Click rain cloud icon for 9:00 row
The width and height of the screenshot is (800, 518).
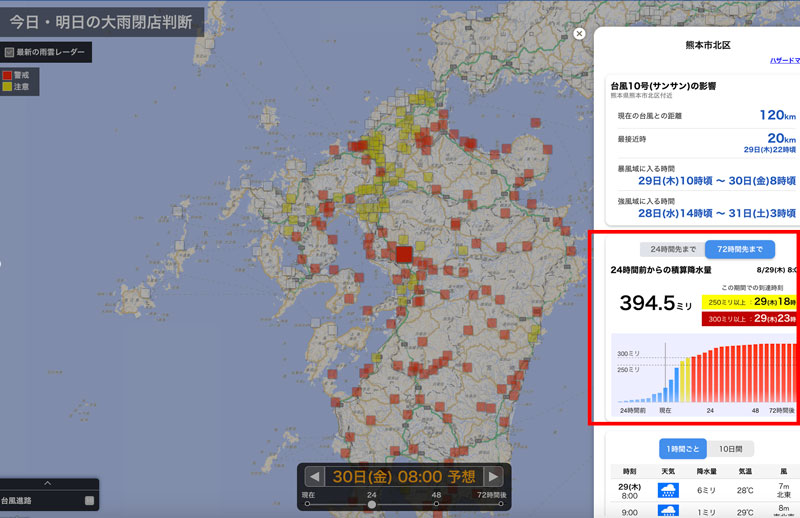point(668,511)
